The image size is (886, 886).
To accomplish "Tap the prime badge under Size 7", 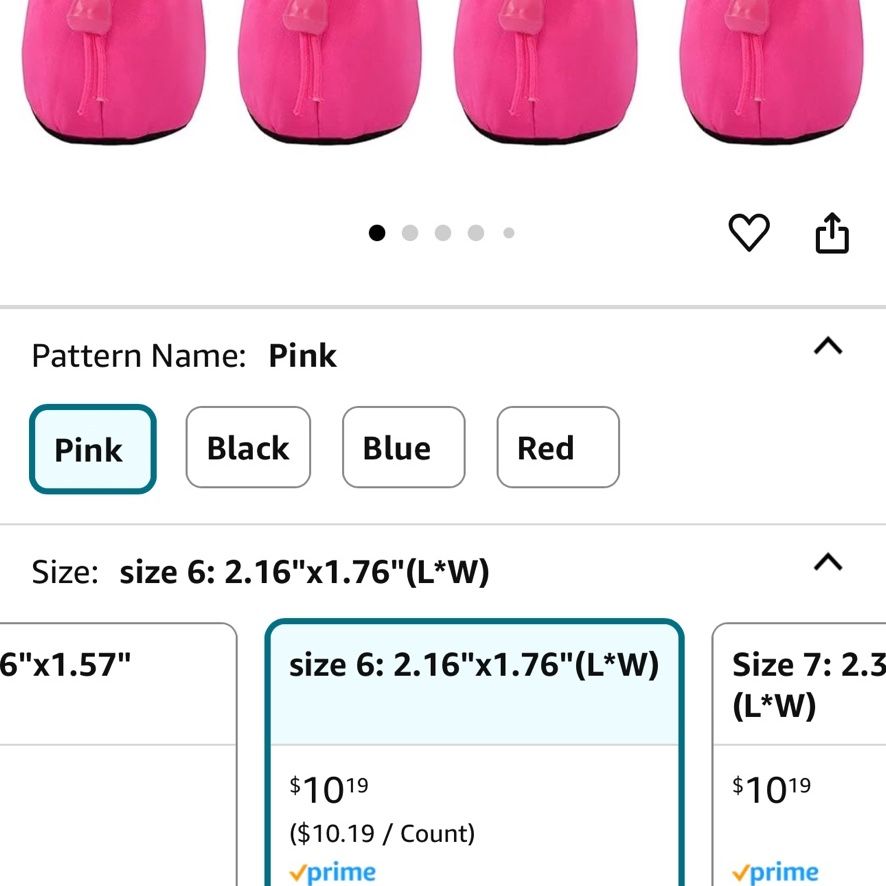I will (775, 873).
